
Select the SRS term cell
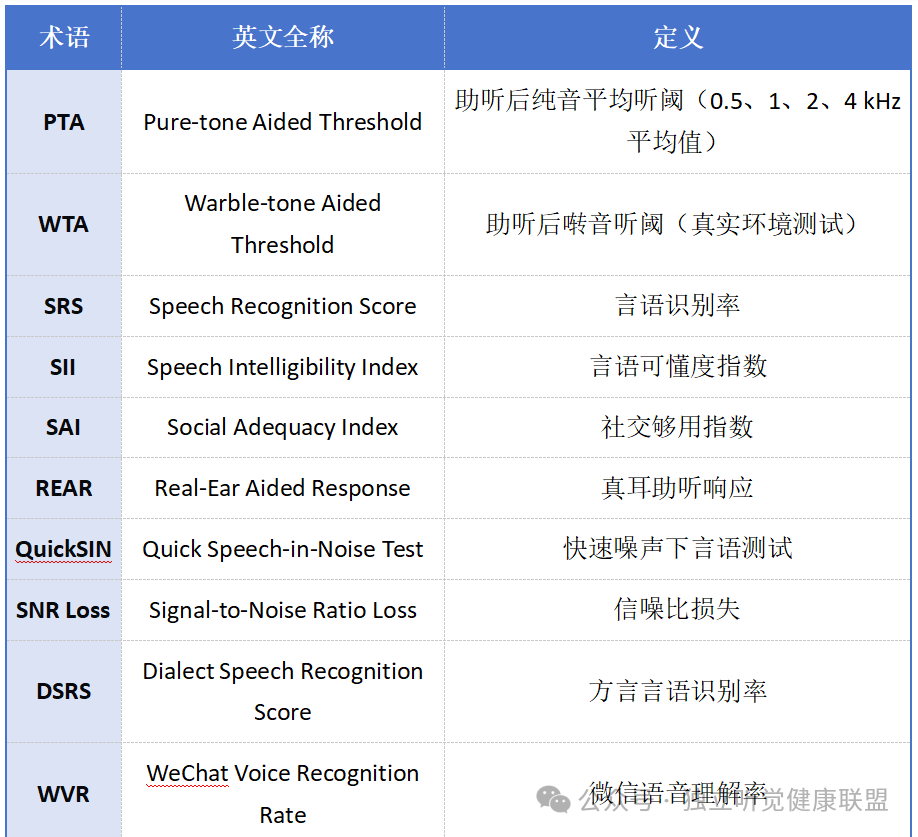click(x=64, y=306)
